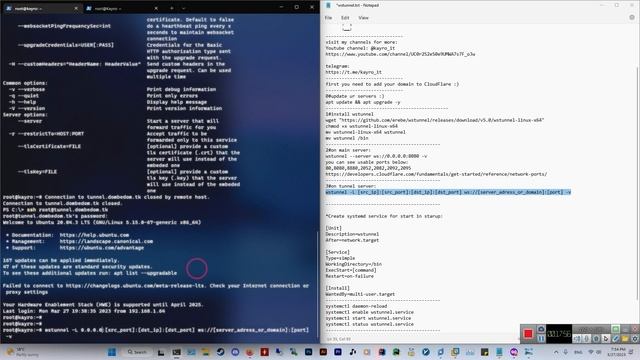This screenshot has width=640, height=360.
Task: Click 'ExecStart=[command]' line in Notepad
Action: click(x=351, y=270)
